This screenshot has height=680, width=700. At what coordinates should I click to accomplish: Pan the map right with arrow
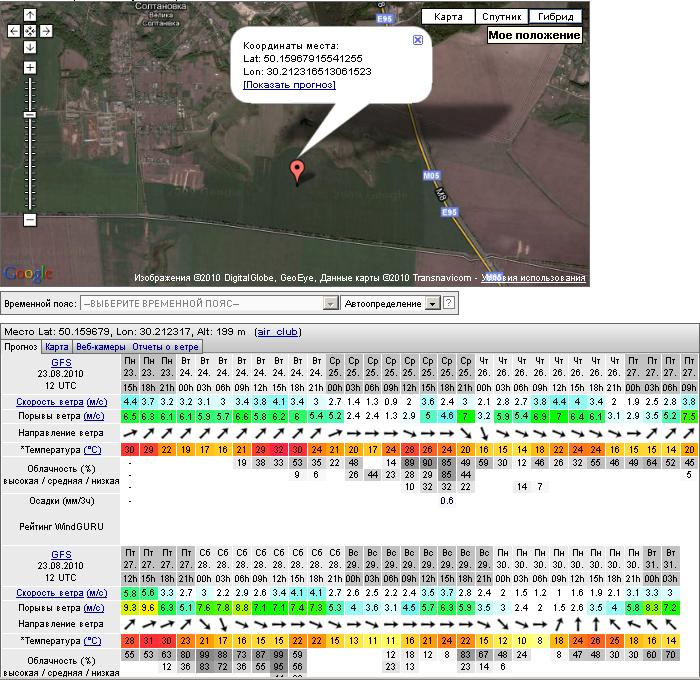coord(46,31)
